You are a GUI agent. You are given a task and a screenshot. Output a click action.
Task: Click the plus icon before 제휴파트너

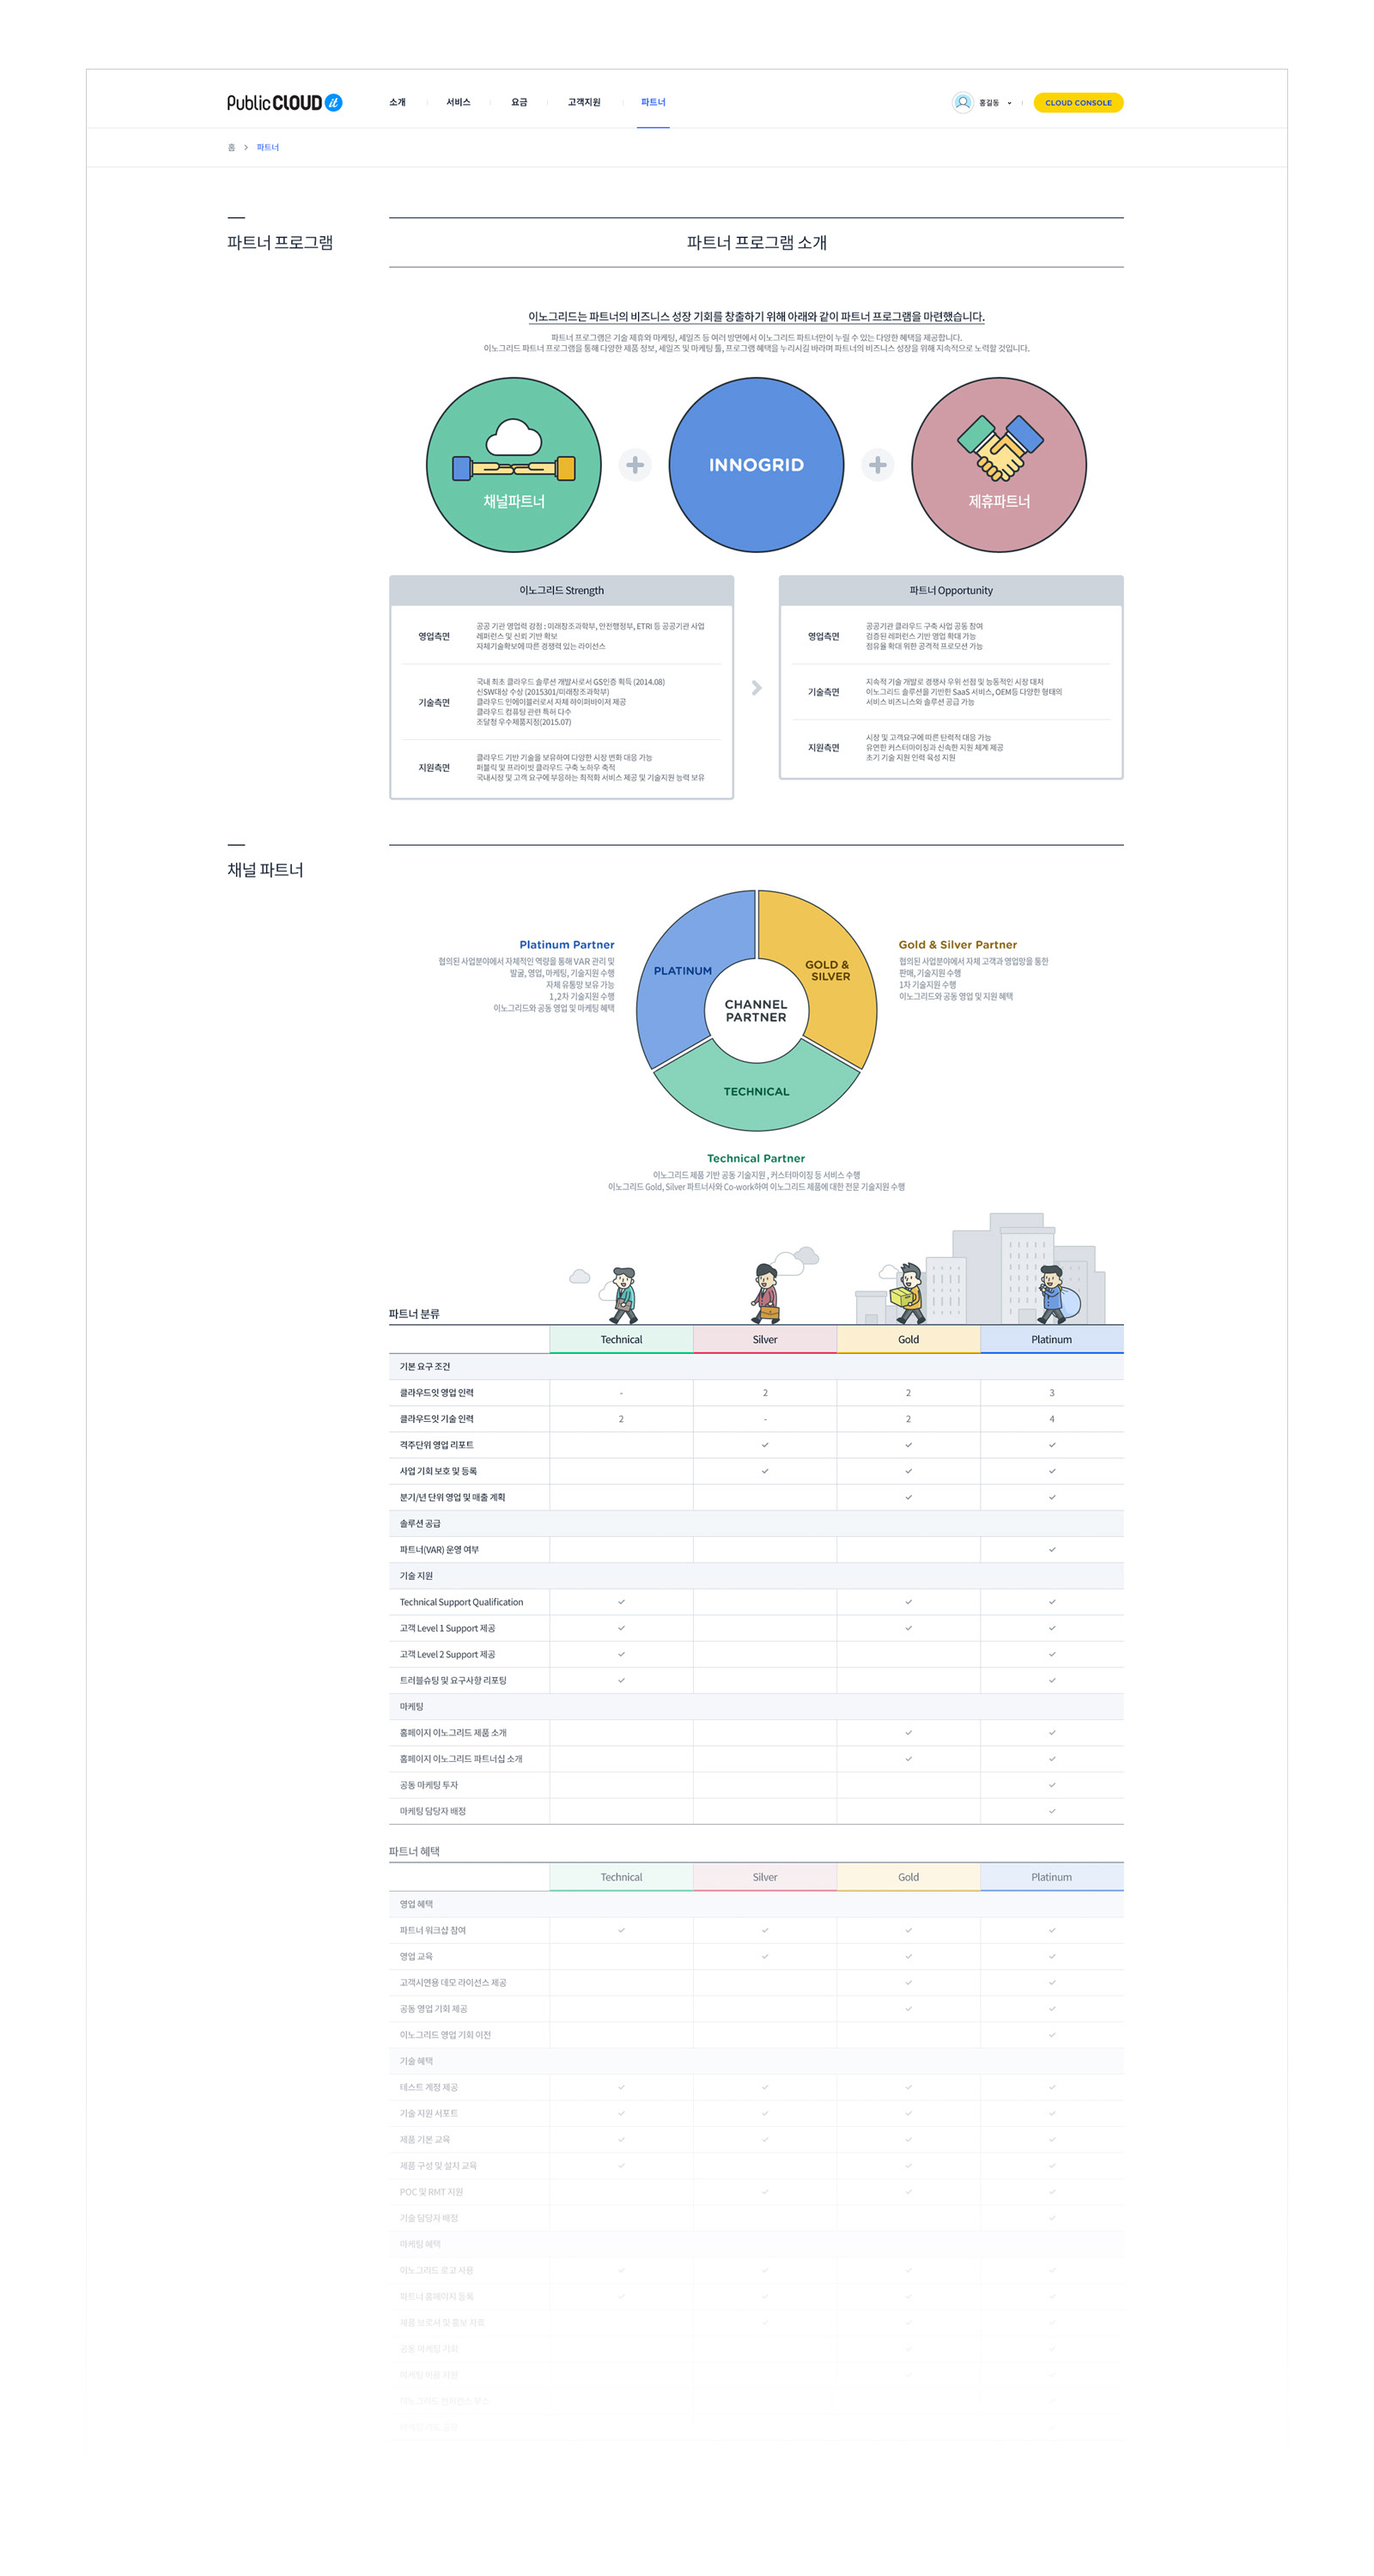point(877,464)
